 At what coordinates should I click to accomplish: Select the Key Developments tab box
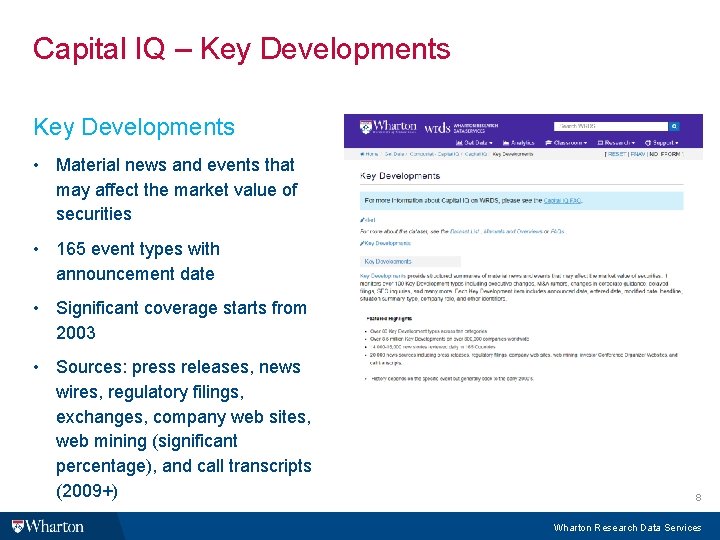click(x=410, y=262)
